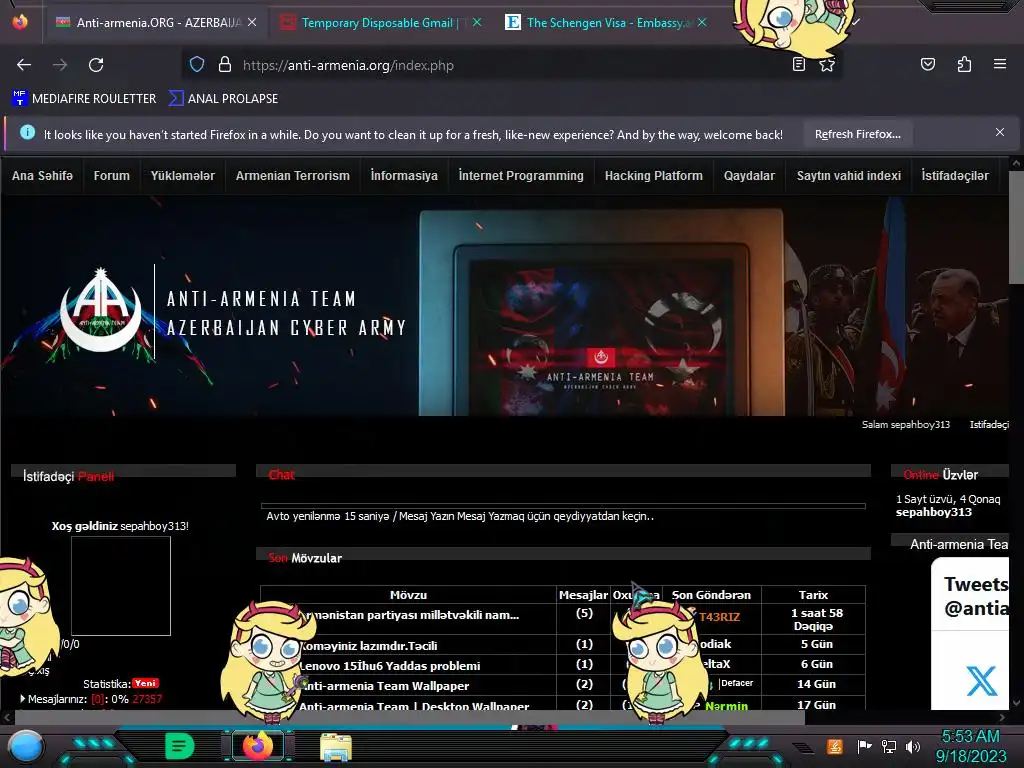Open T43RIZ user profile link
Screen dimensions: 1024x768
[719, 616]
